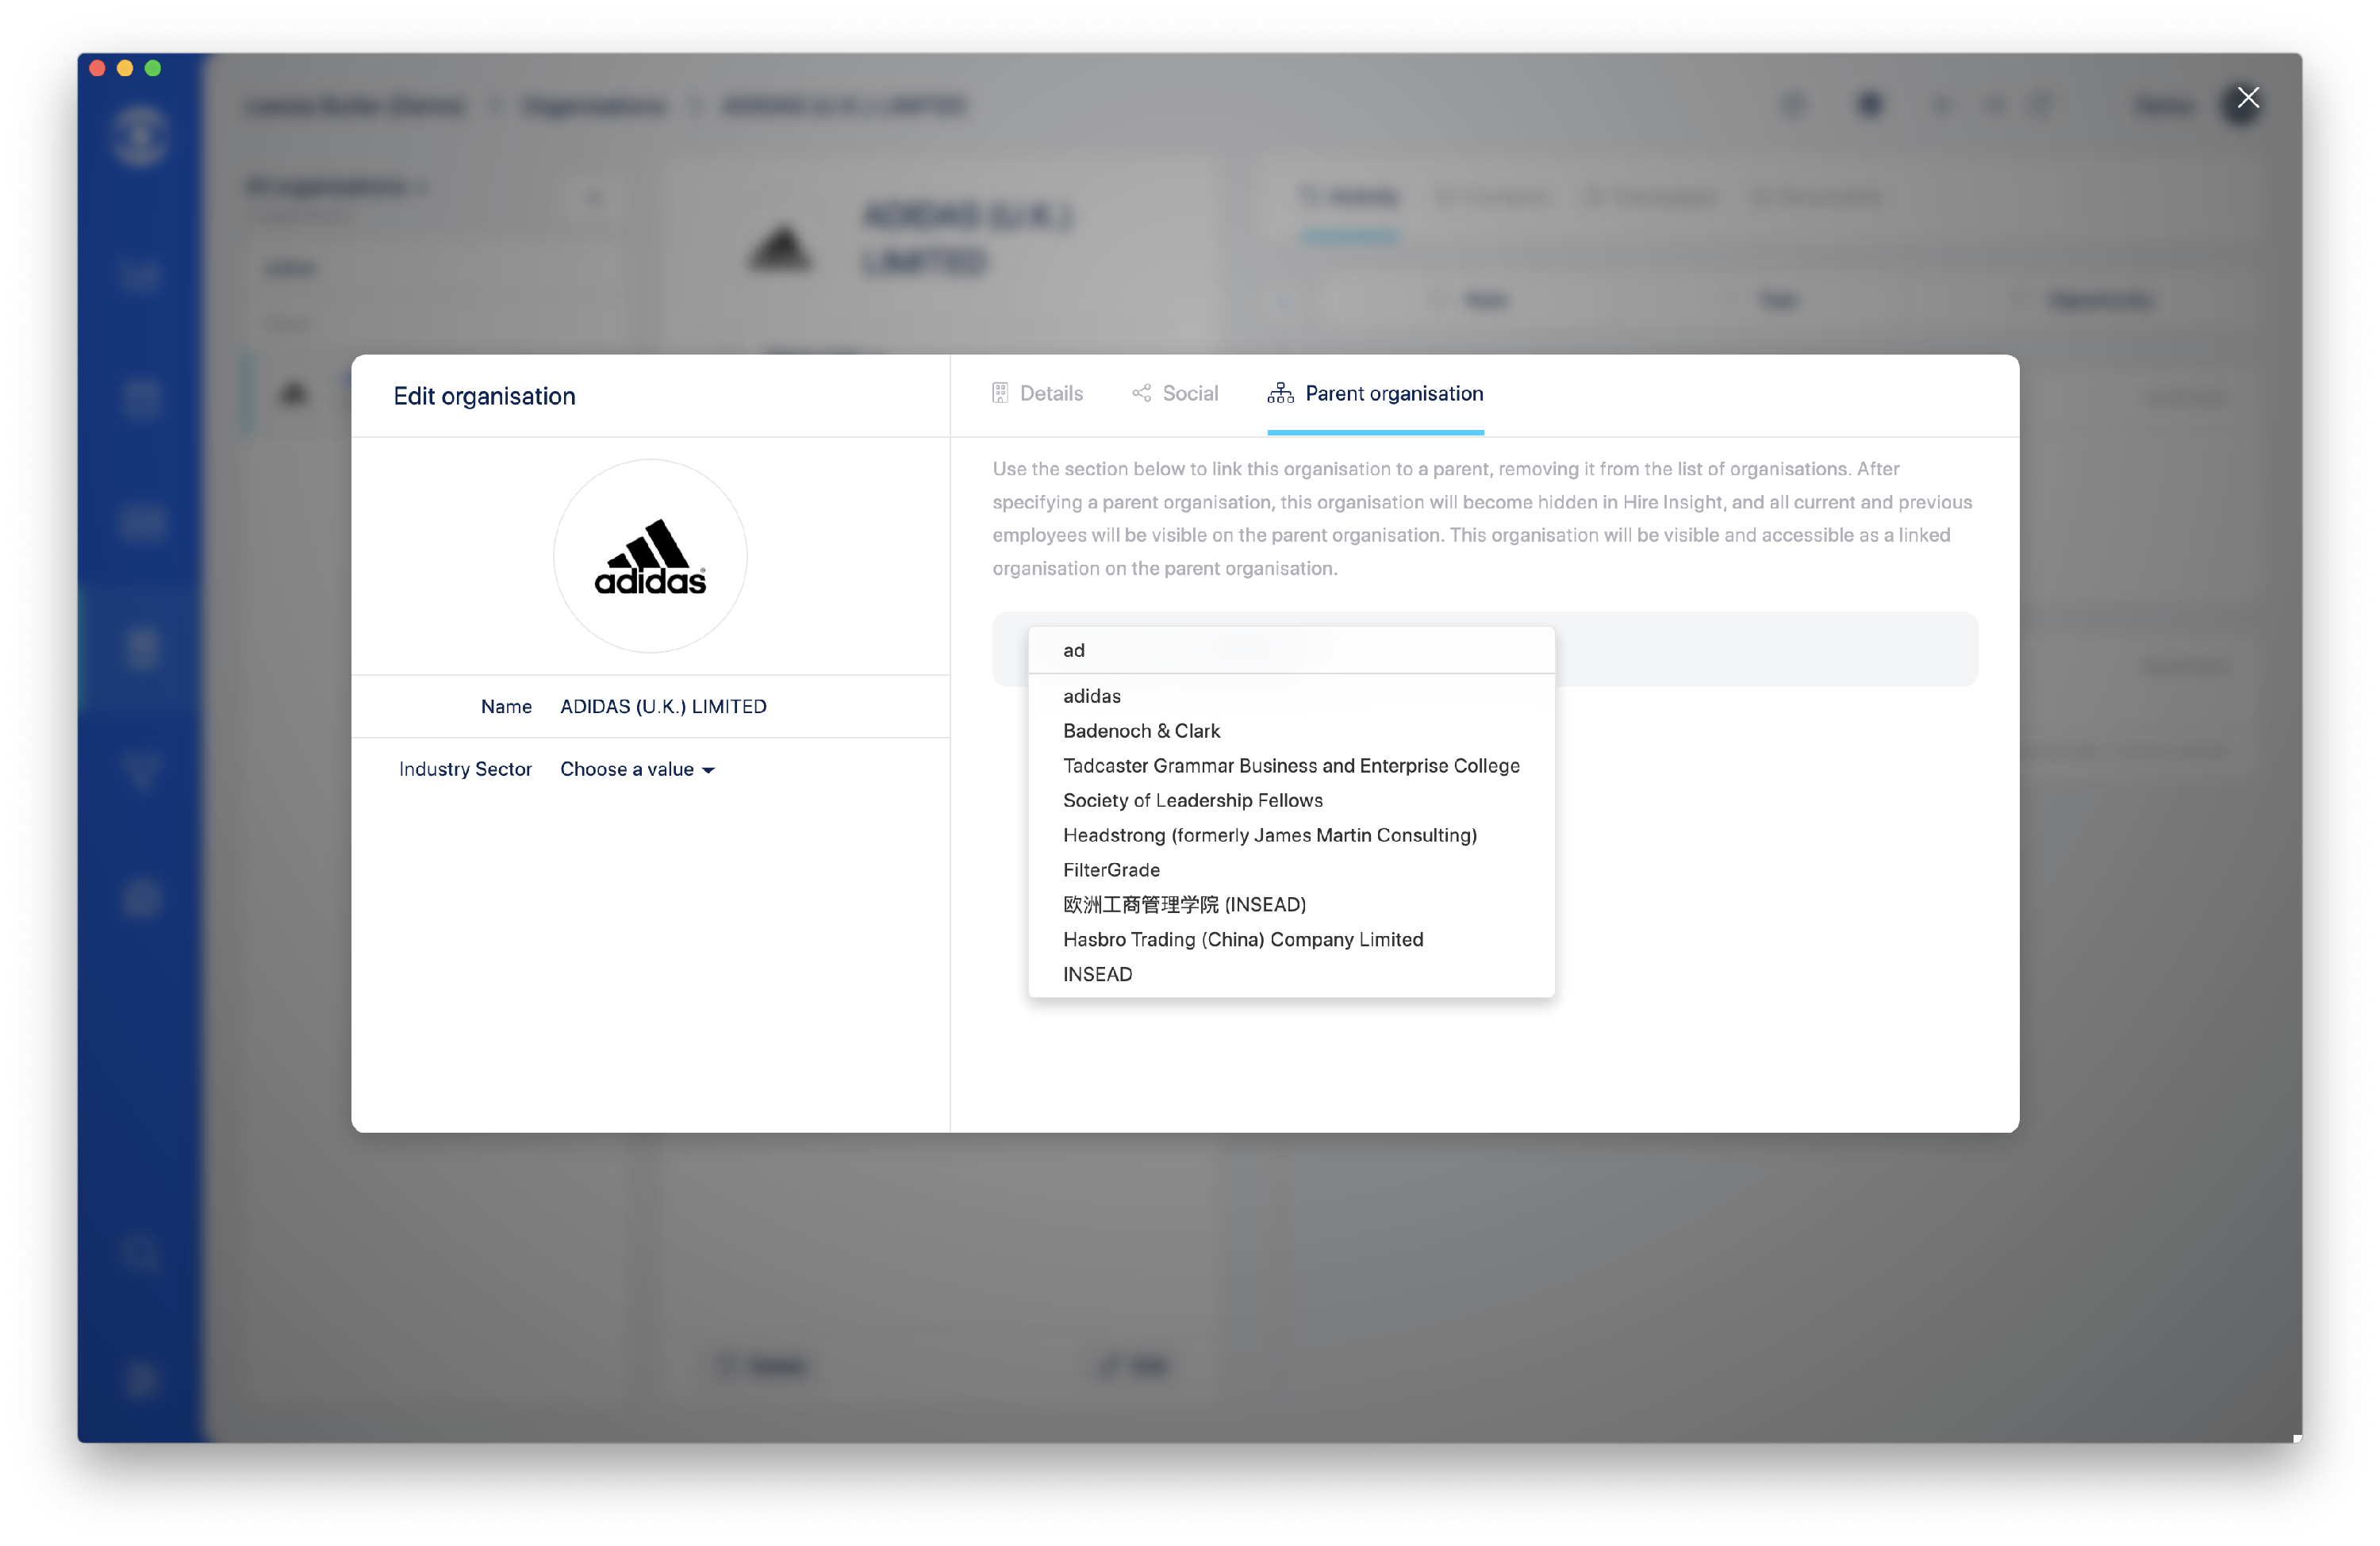
Task: Click the adidas logo thumbnail
Action: [650, 556]
